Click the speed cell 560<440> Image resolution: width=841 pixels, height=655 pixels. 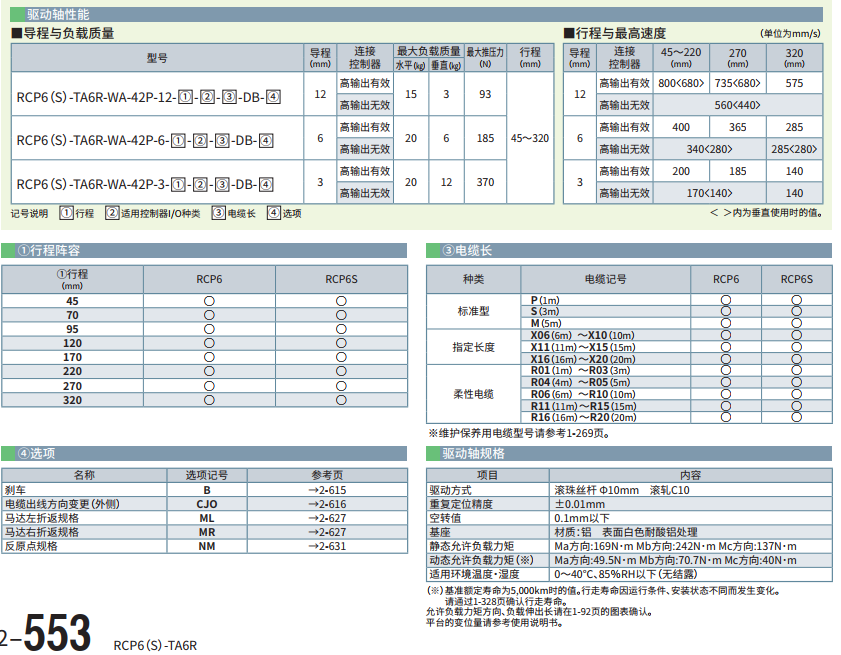737,105
